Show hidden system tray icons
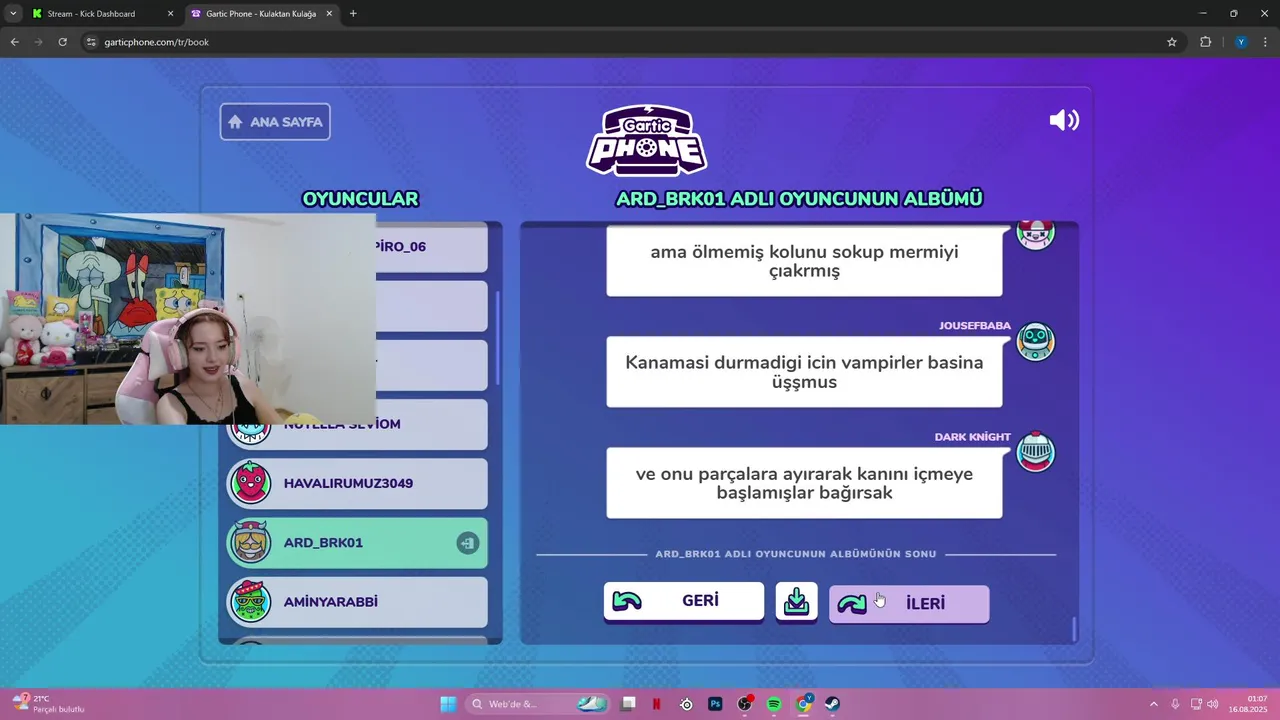Image resolution: width=1280 pixels, height=720 pixels. 1153,704
